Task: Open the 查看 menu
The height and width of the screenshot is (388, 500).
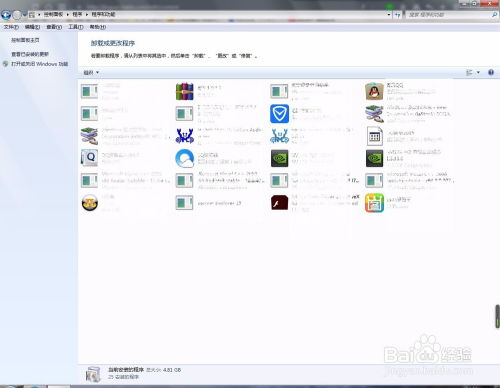Action: point(54,27)
